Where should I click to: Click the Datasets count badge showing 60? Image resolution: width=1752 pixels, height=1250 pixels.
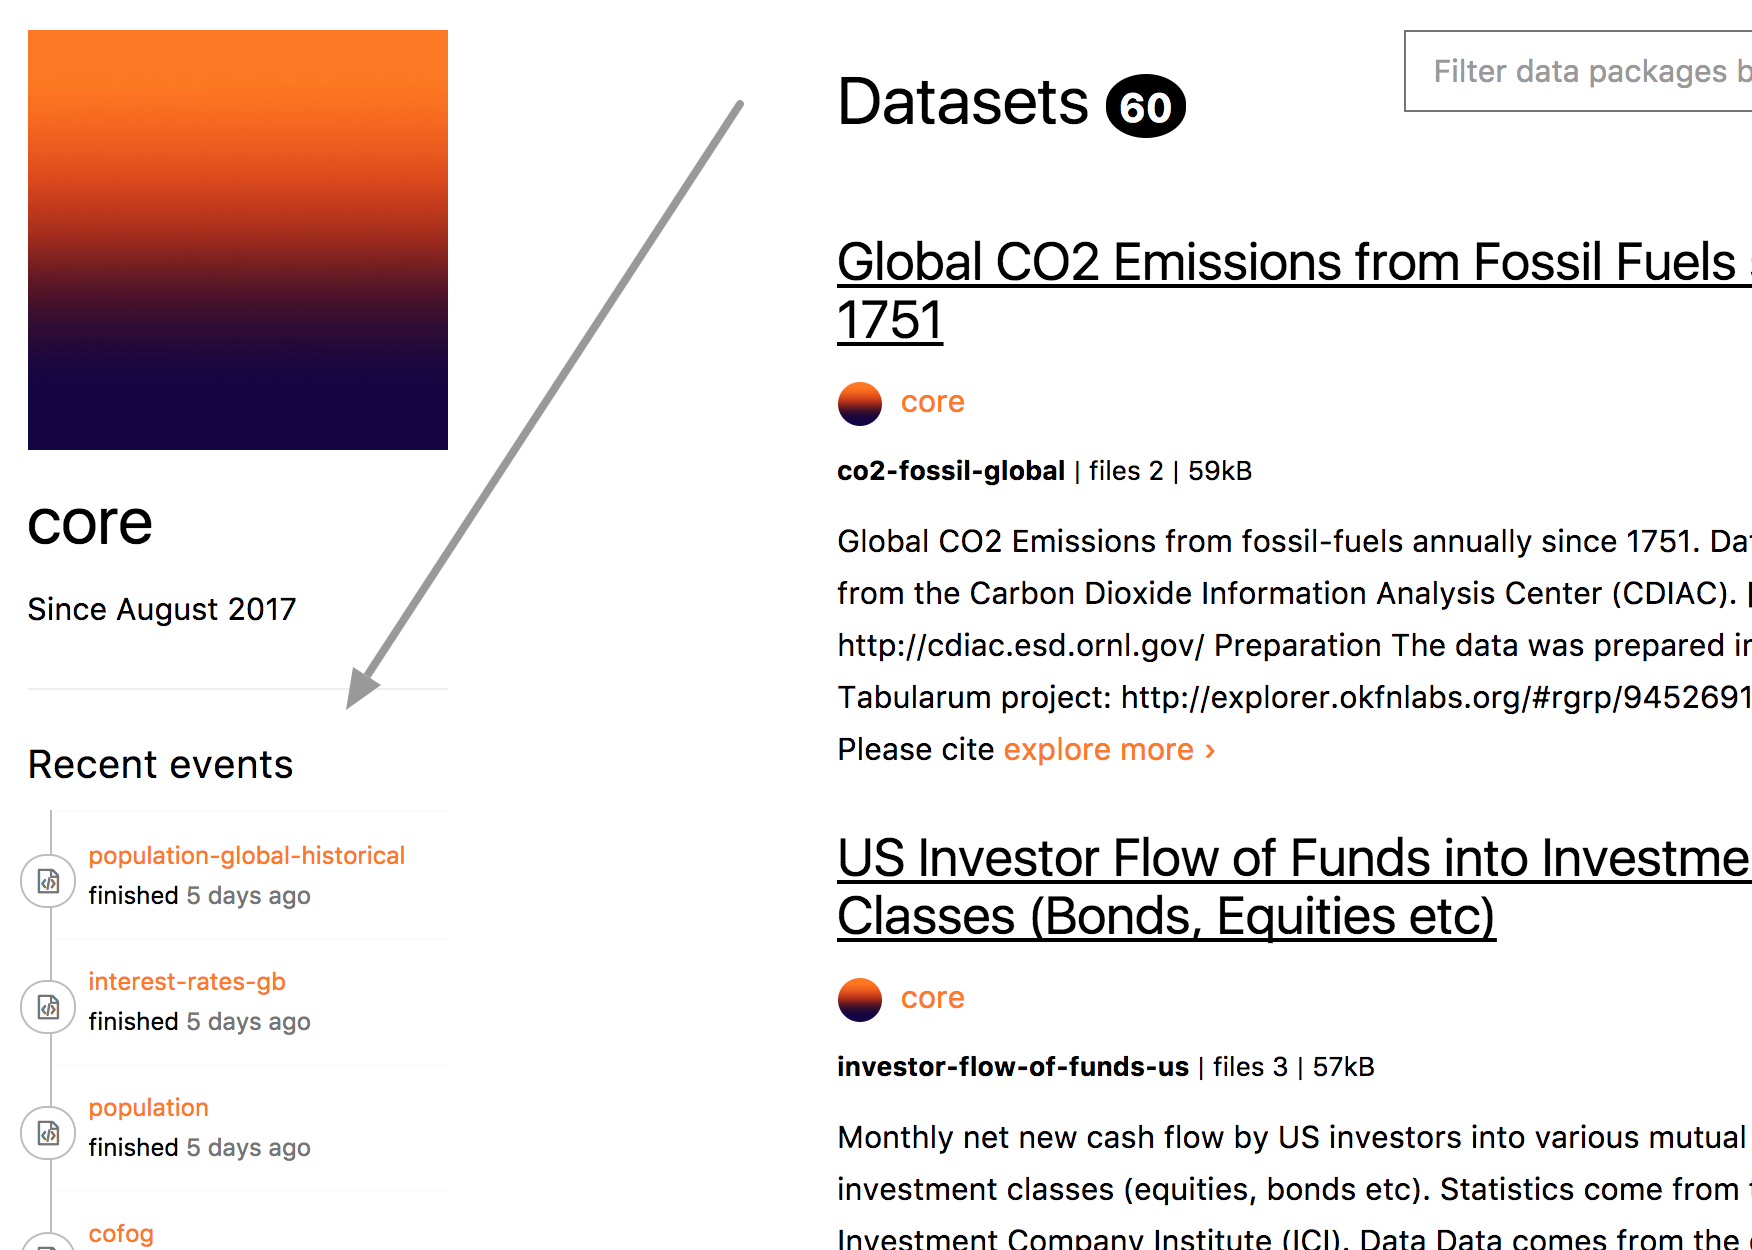click(1146, 106)
